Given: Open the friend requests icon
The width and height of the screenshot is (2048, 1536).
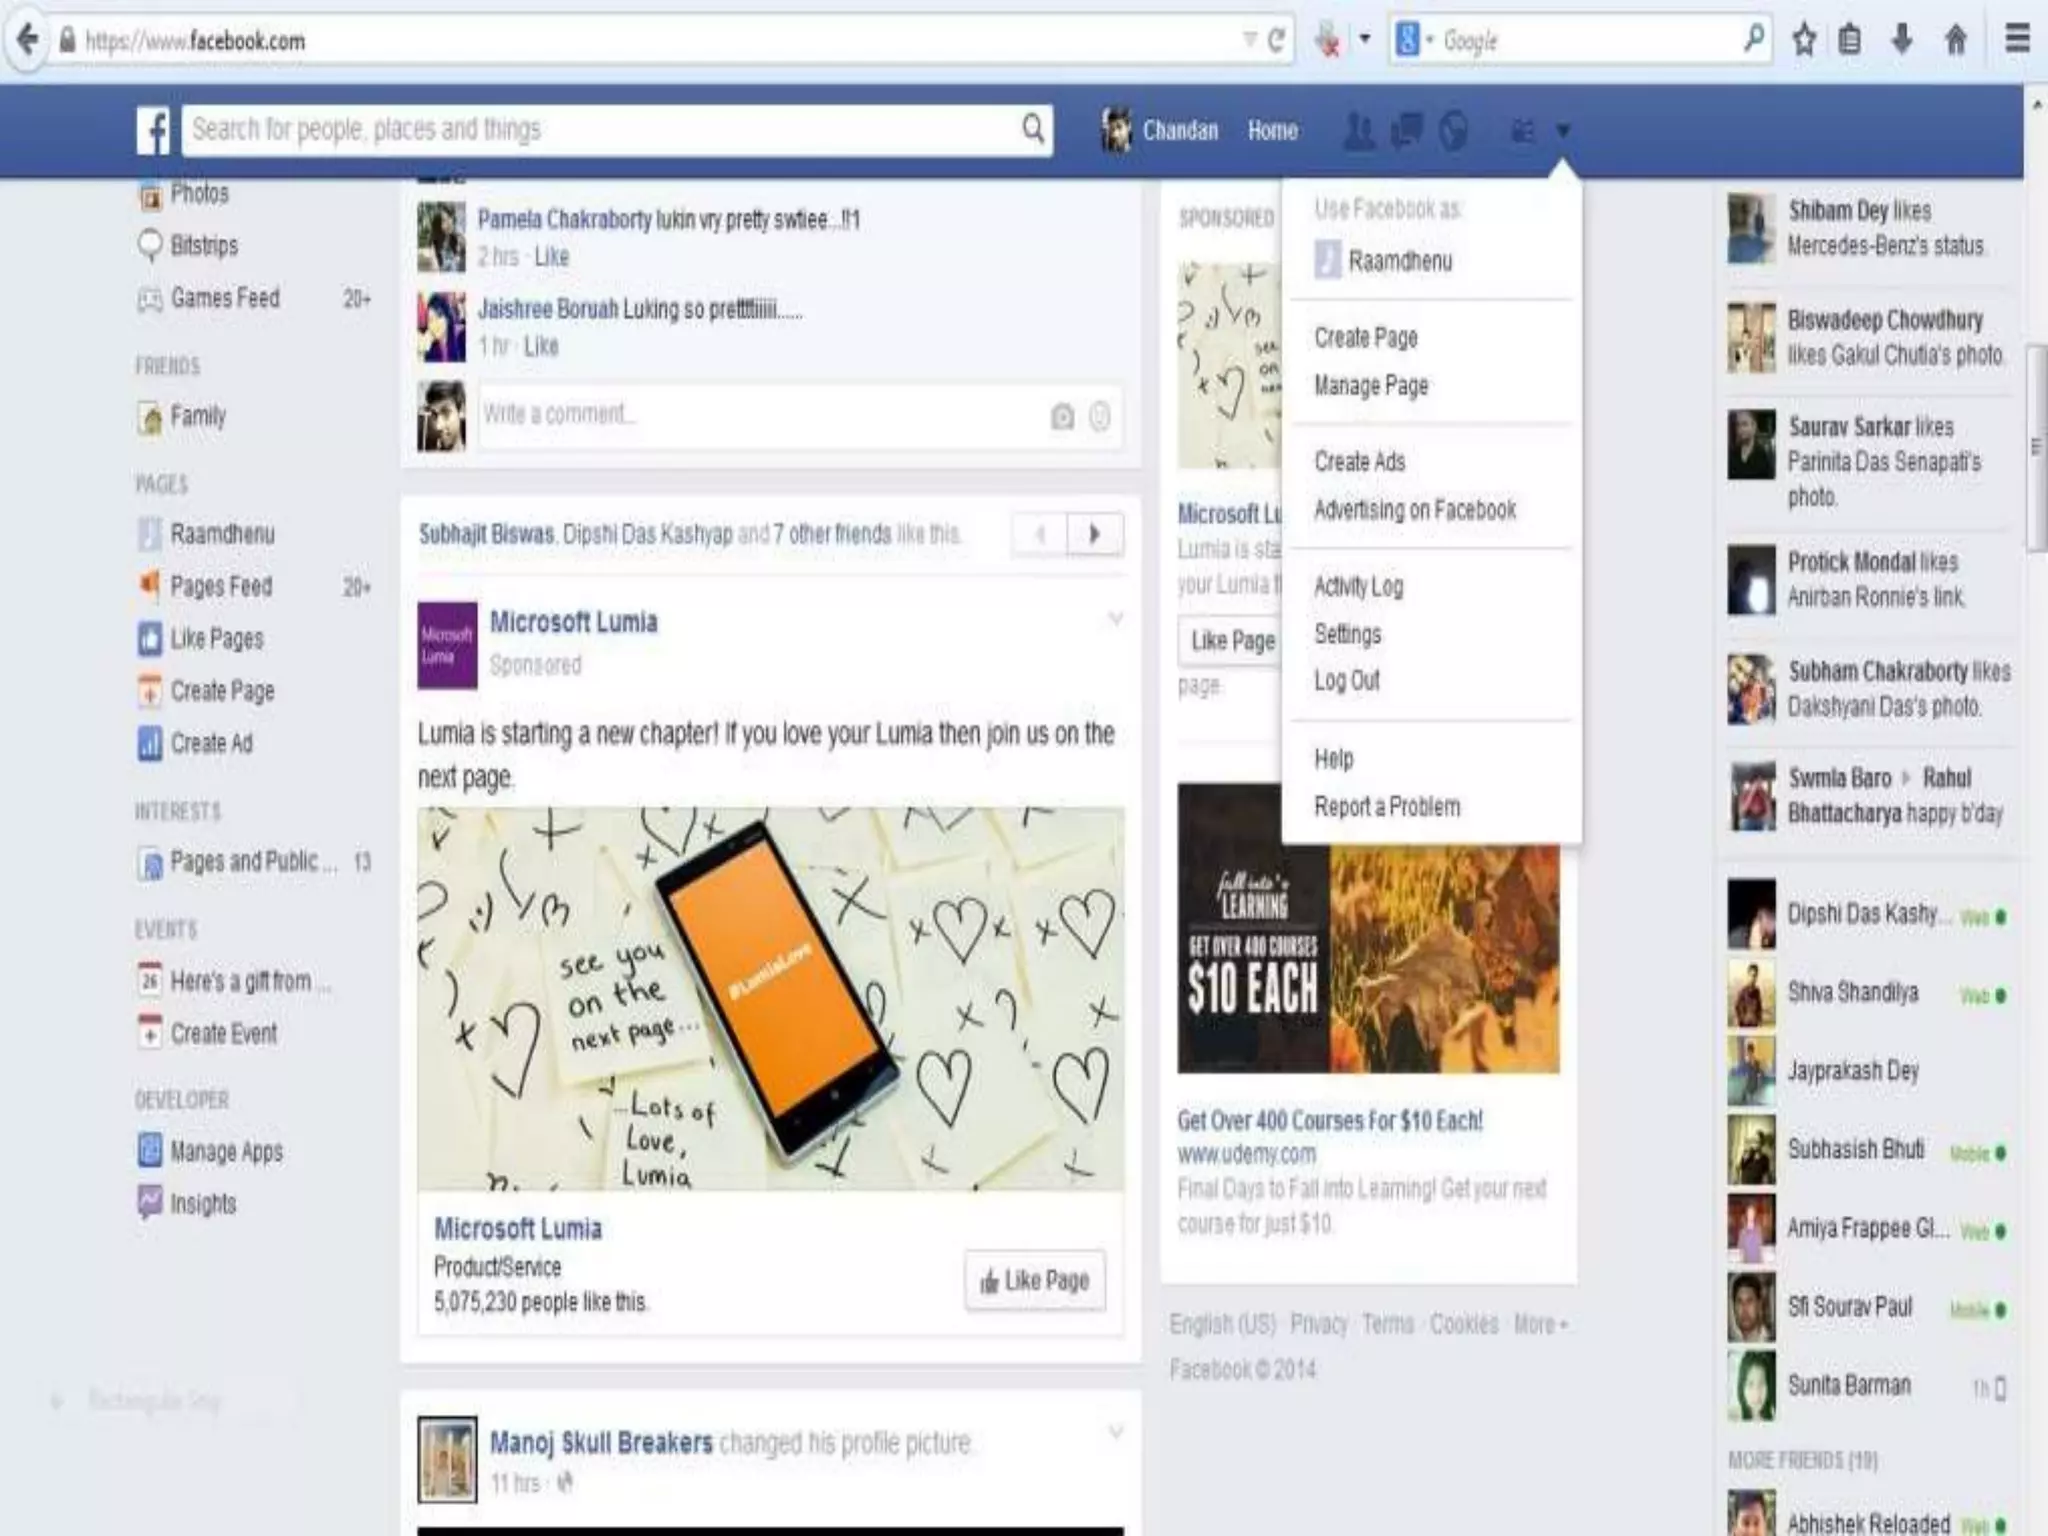Looking at the screenshot, I should pos(1358,131).
